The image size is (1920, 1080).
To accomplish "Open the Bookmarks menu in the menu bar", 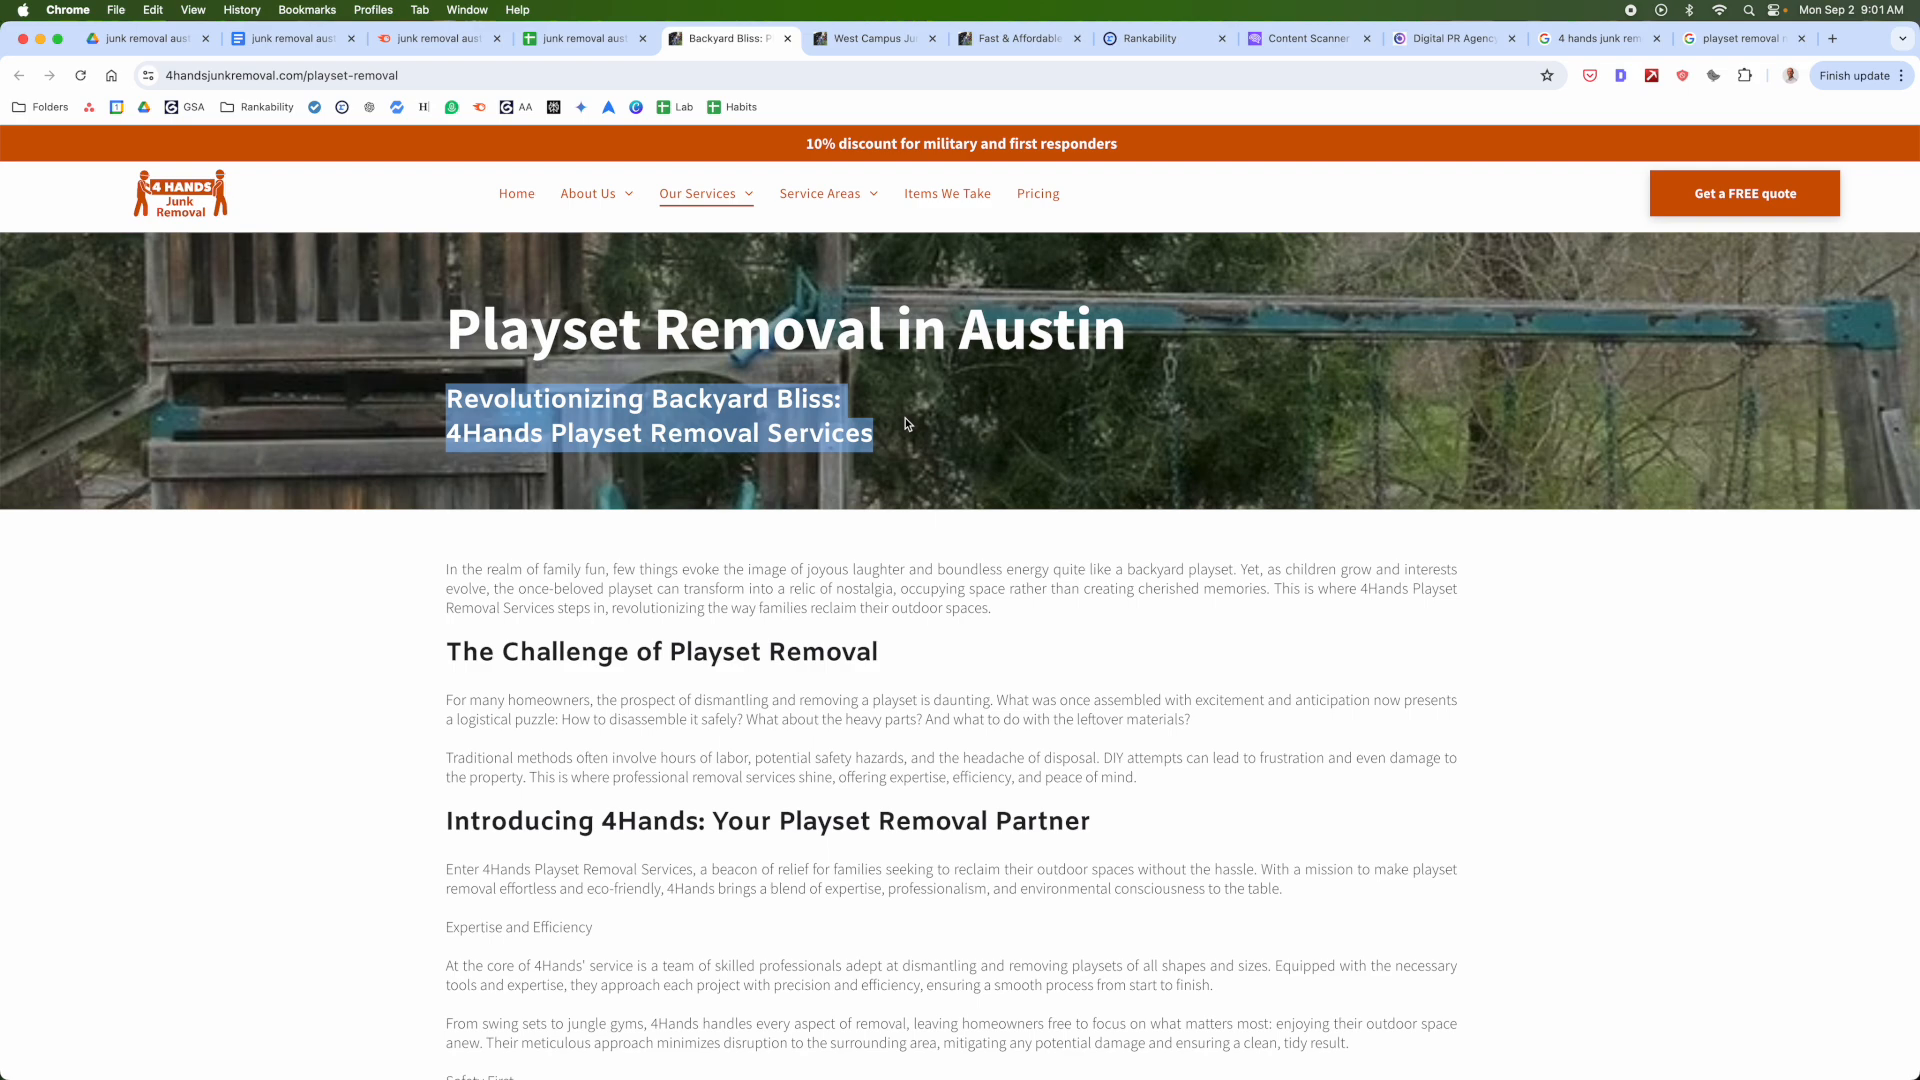I will pyautogui.click(x=306, y=9).
